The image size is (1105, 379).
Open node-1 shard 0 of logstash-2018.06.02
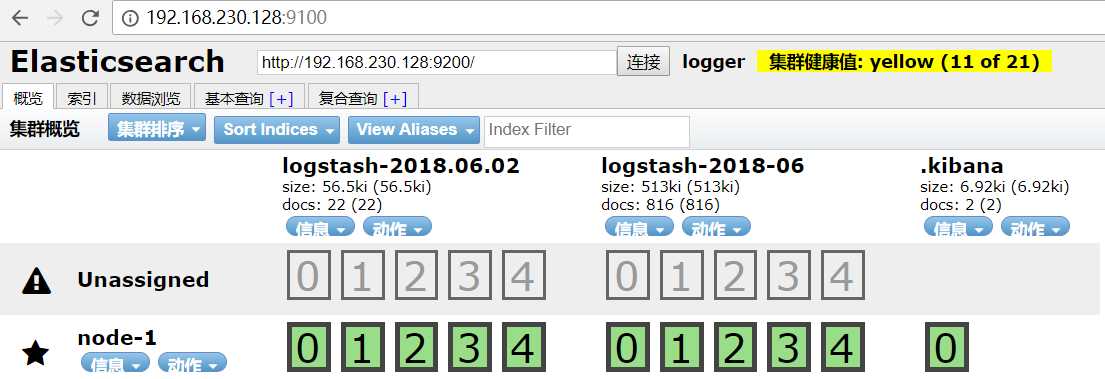tap(308, 347)
